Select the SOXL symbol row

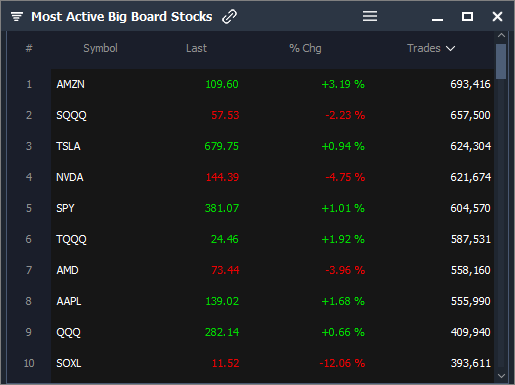coord(272,363)
